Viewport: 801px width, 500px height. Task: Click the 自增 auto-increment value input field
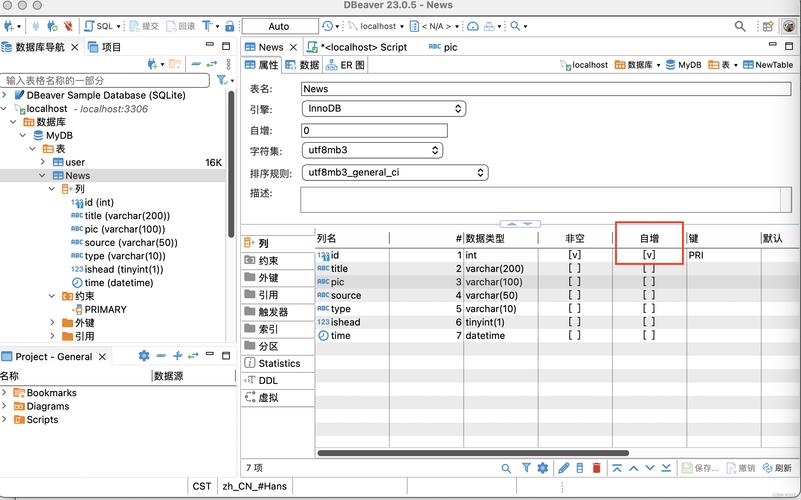[x=374, y=130]
